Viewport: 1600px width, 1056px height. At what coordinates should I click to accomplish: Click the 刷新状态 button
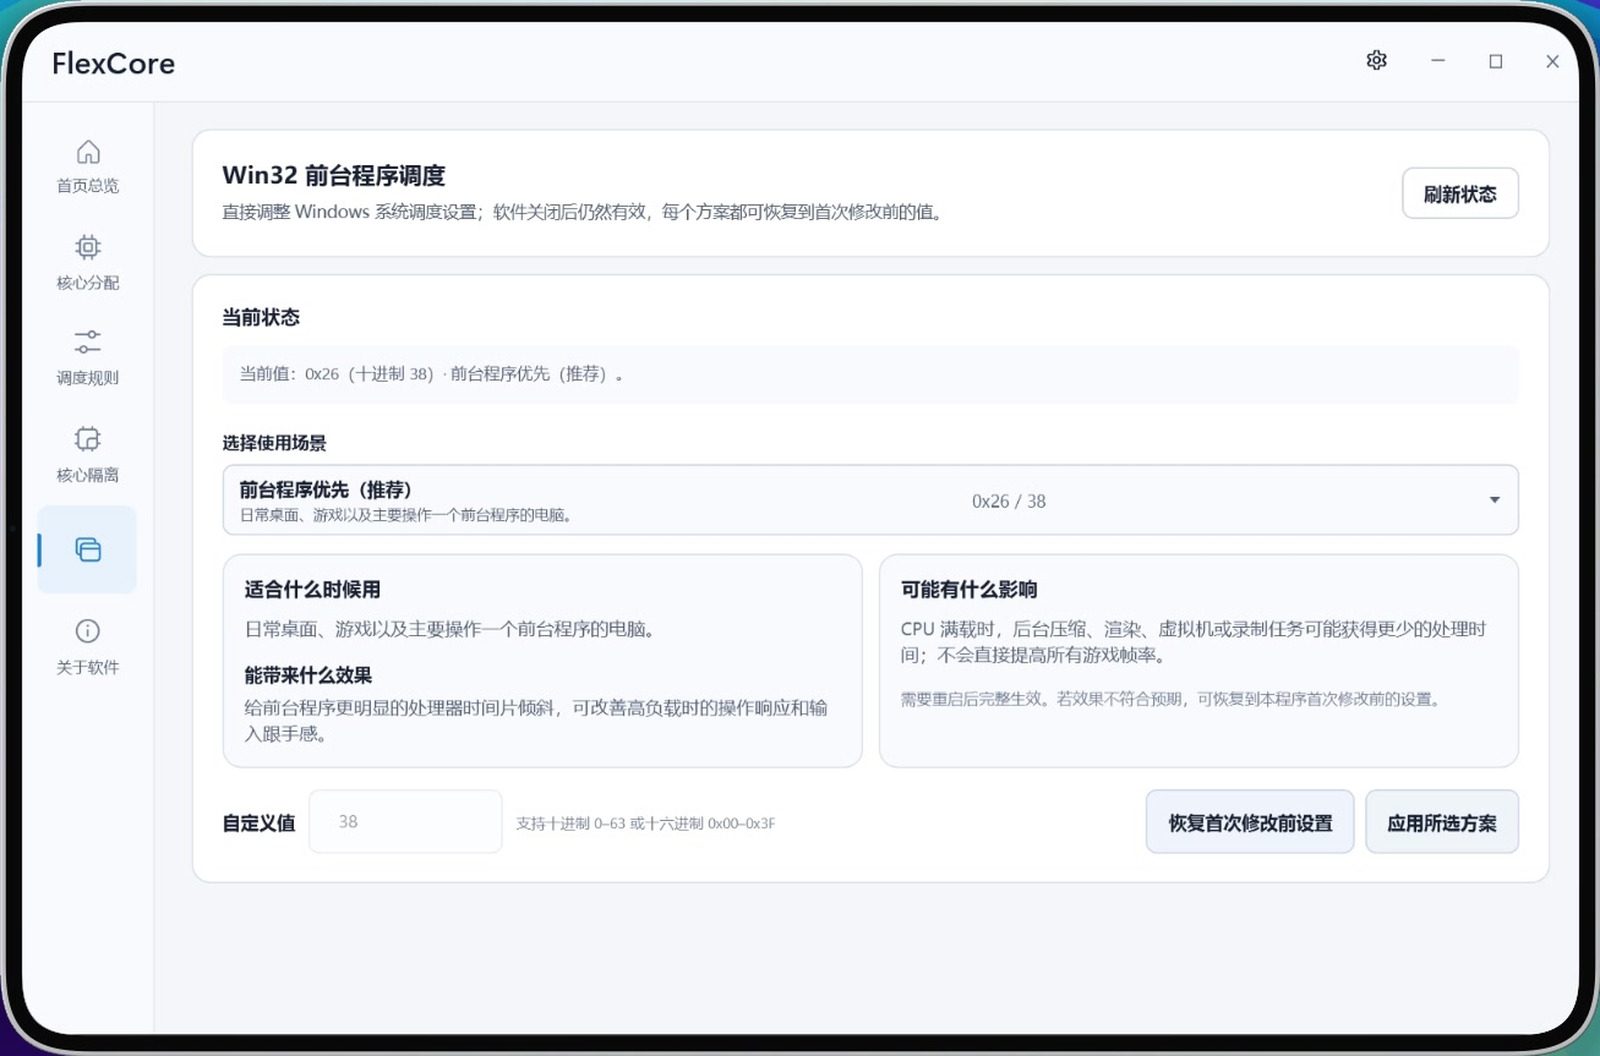(1460, 193)
